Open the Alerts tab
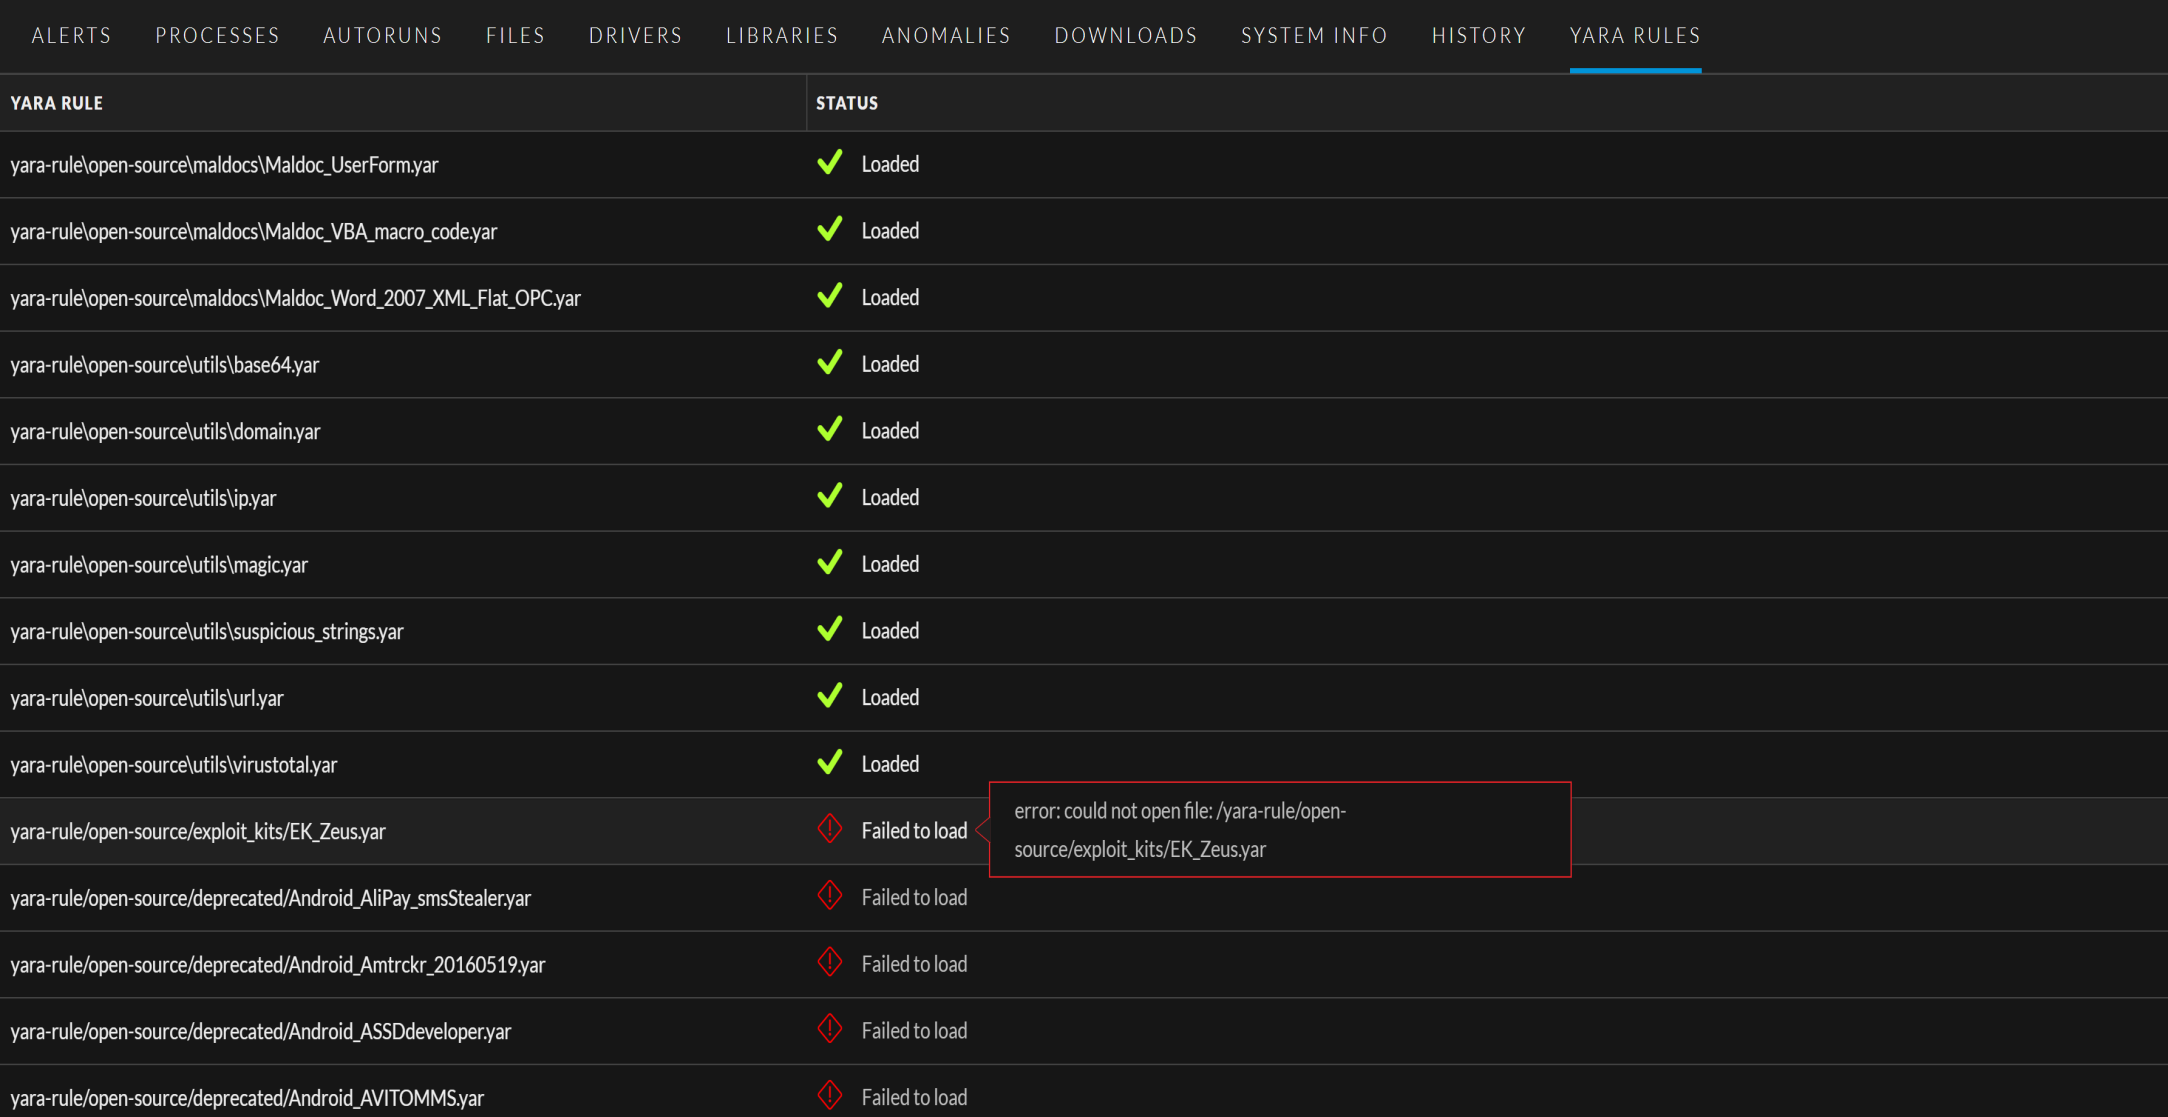 coord(71,36)
